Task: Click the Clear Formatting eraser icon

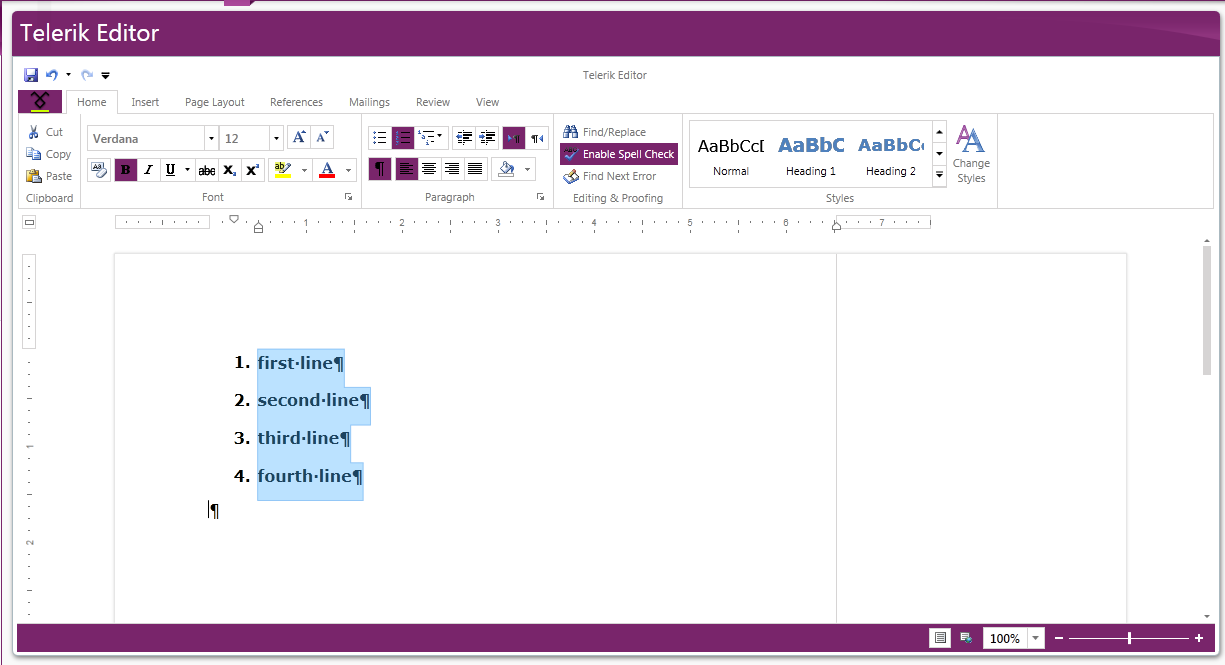Action: 99,169
